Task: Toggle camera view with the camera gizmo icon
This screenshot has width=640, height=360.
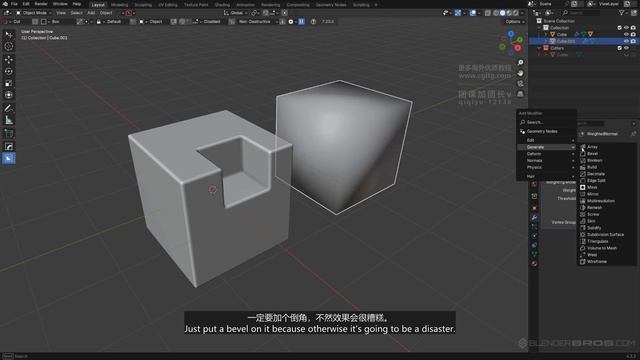Action: (x=520, y=84)
